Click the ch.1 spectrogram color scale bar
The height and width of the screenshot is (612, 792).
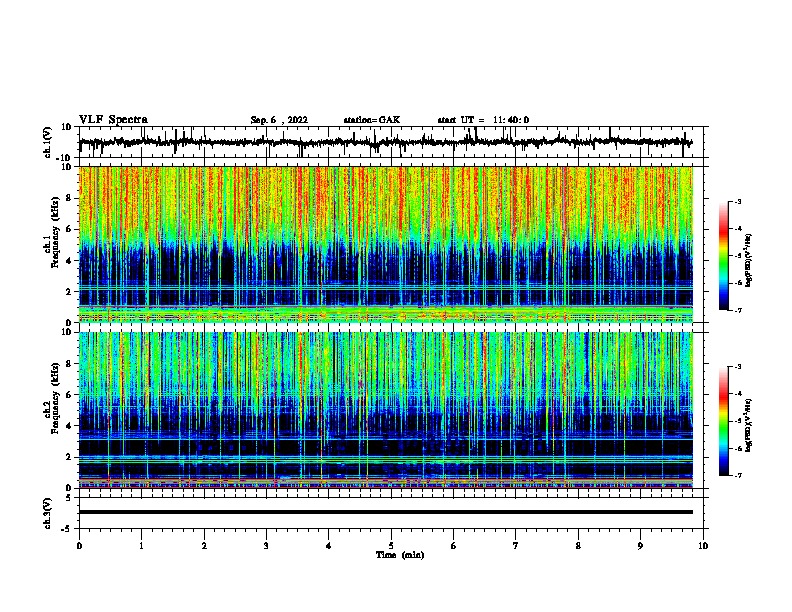pyautogui.click(x=724, y=256)
